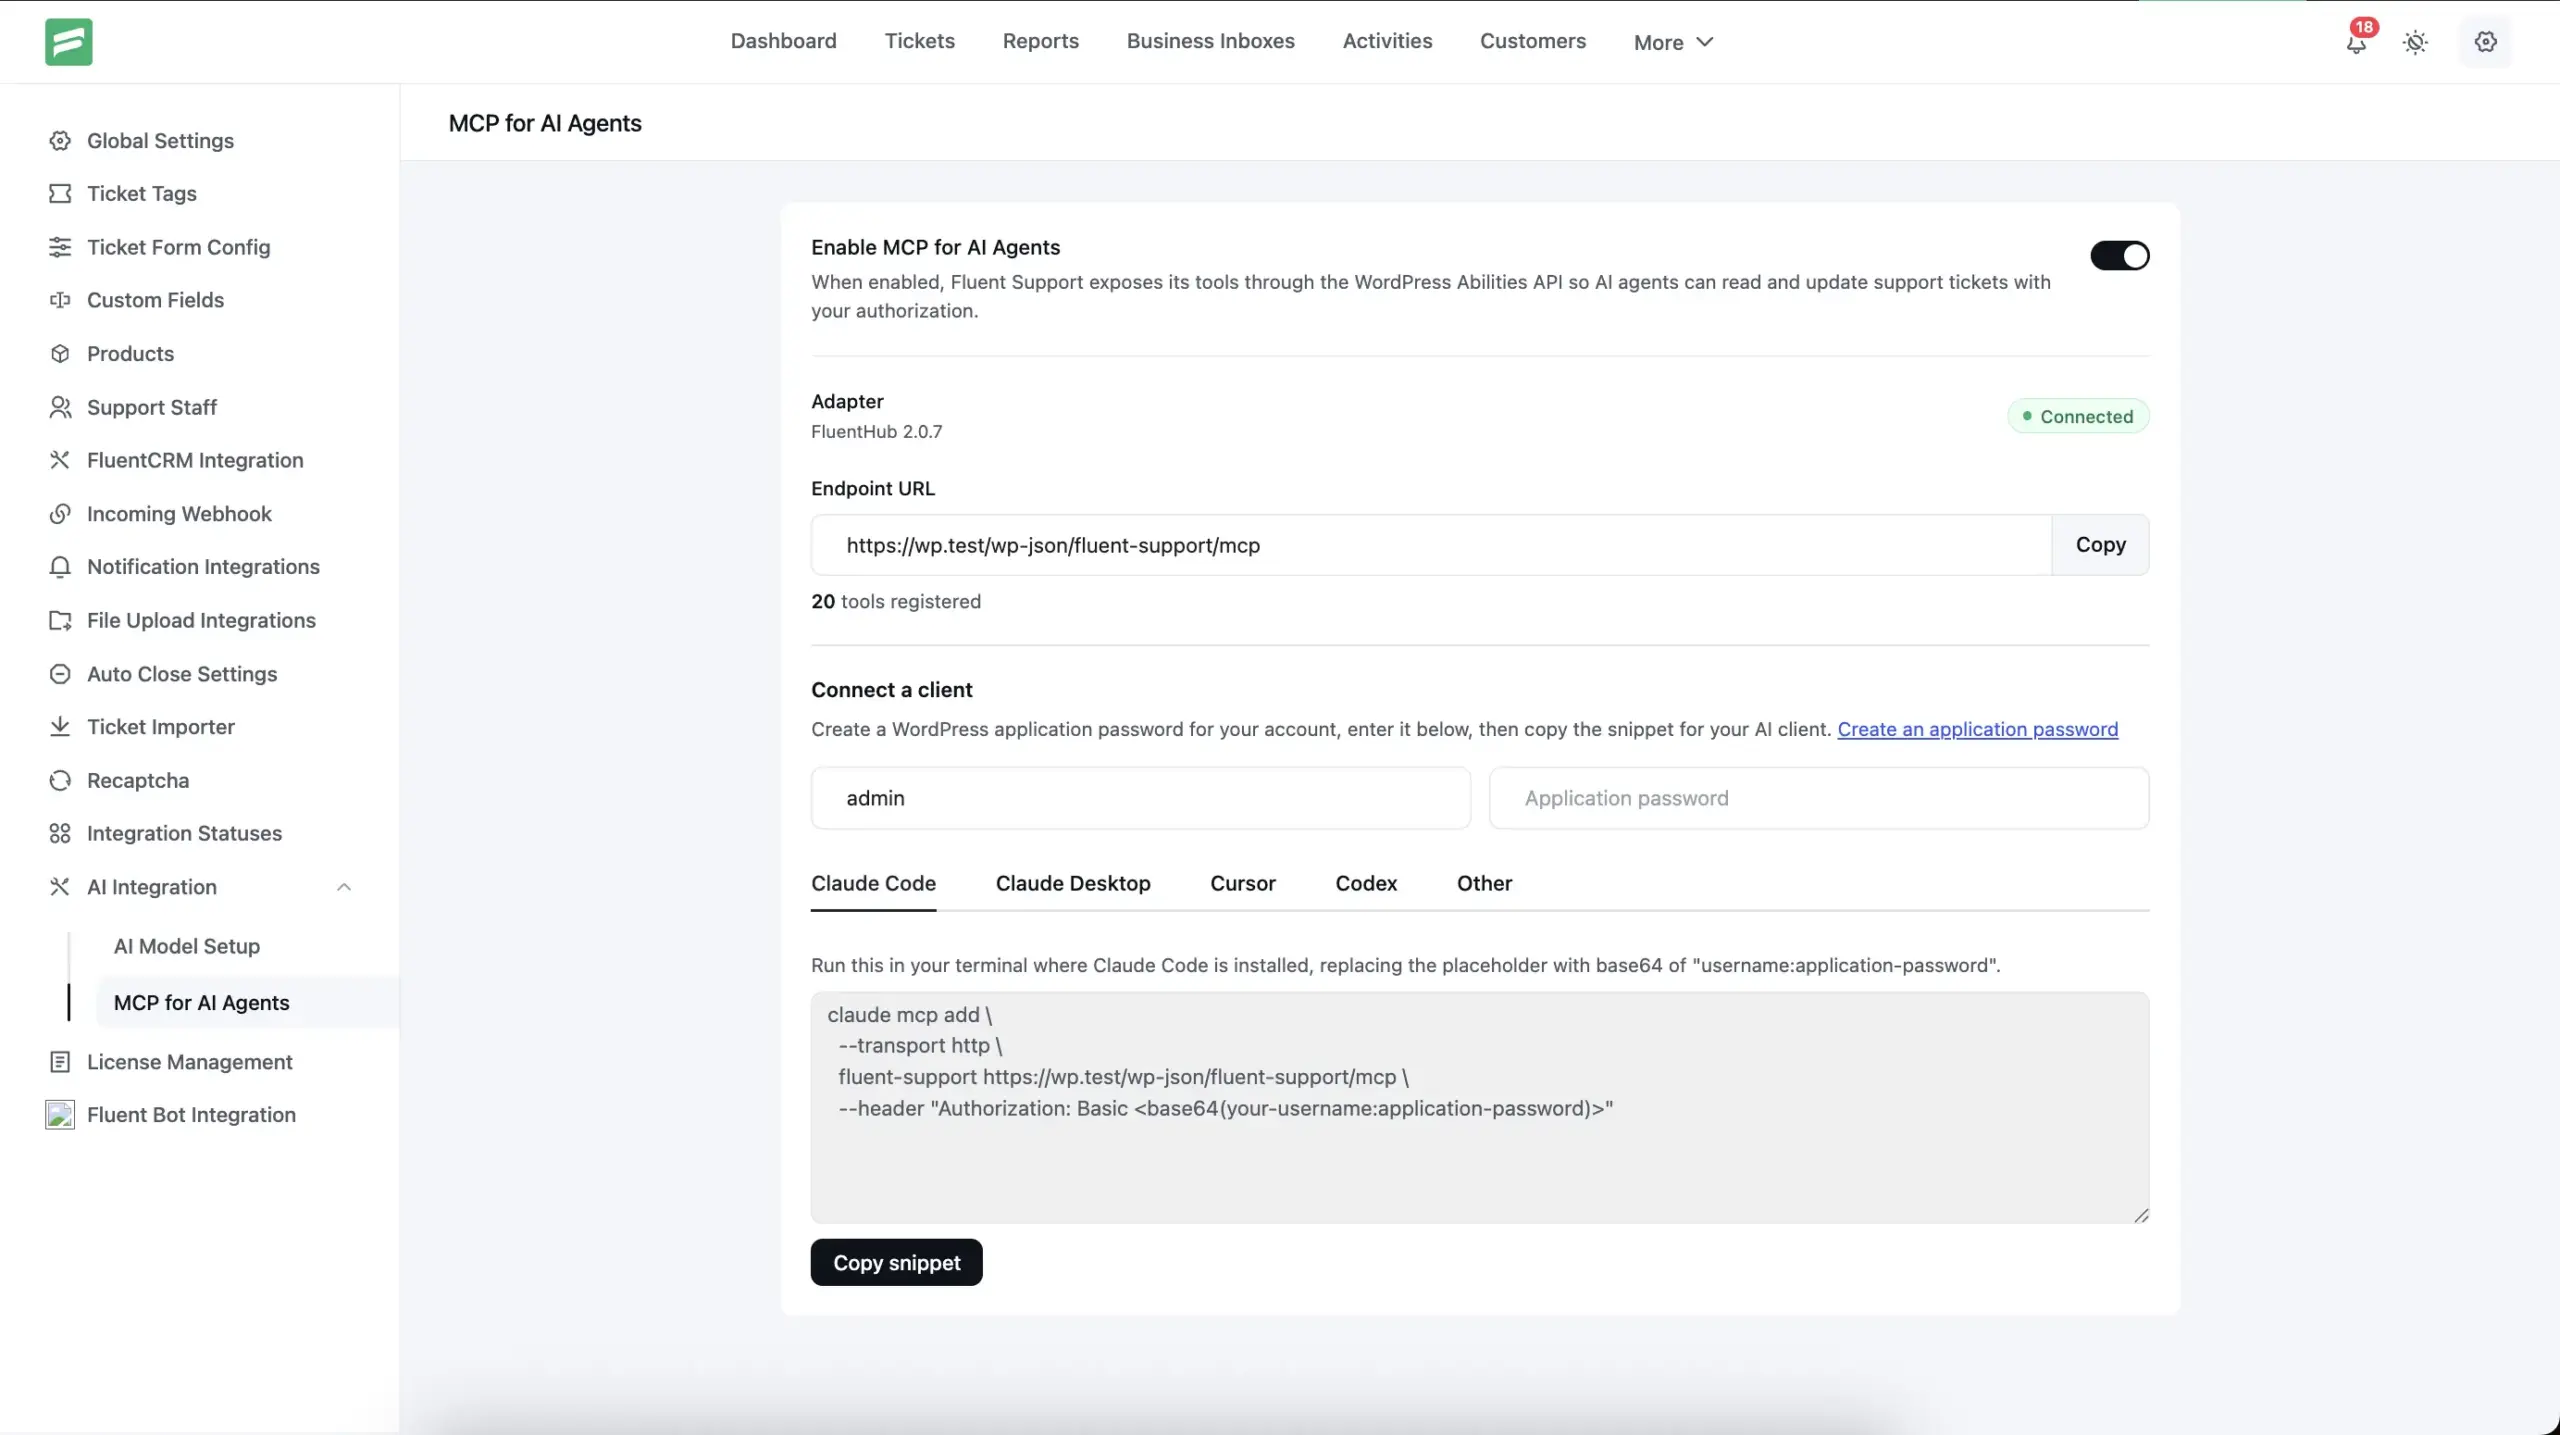Open the Activities menu item
The image size is (2560, 1435).
(1387, 41)
